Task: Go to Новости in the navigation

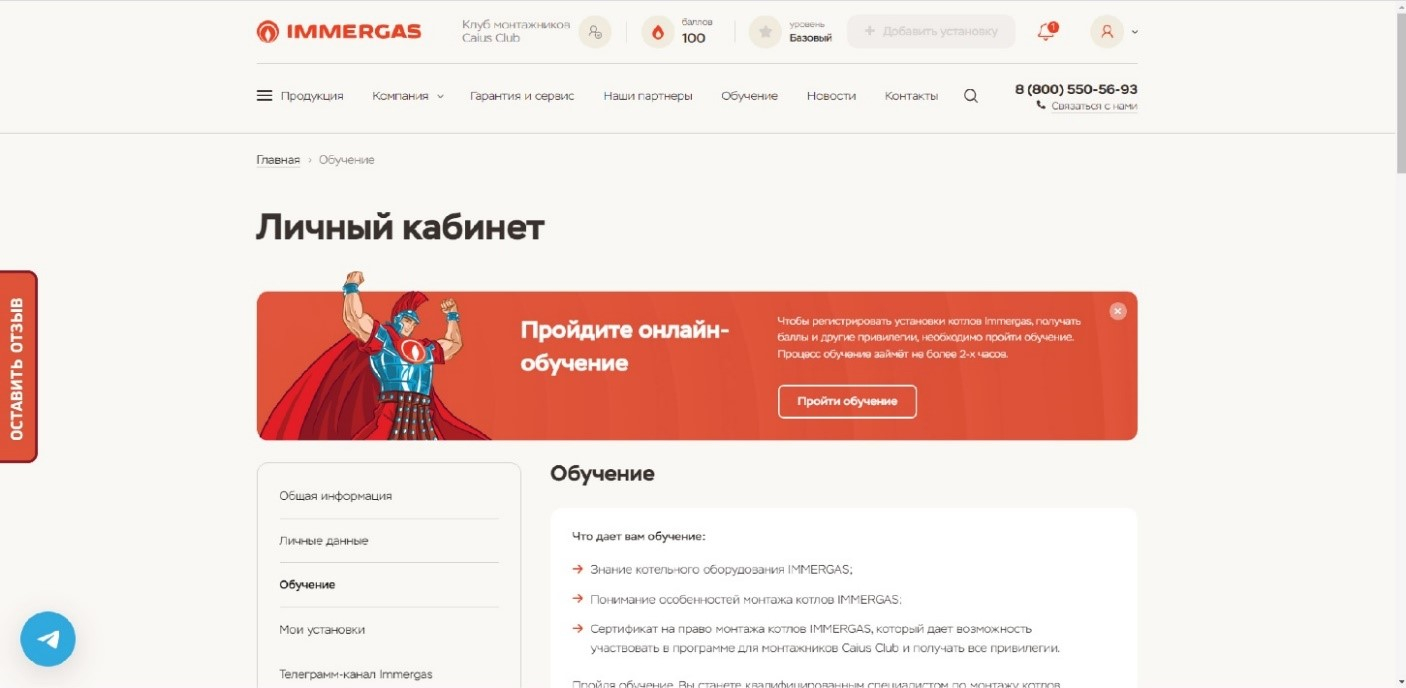Action: [831, 96]
